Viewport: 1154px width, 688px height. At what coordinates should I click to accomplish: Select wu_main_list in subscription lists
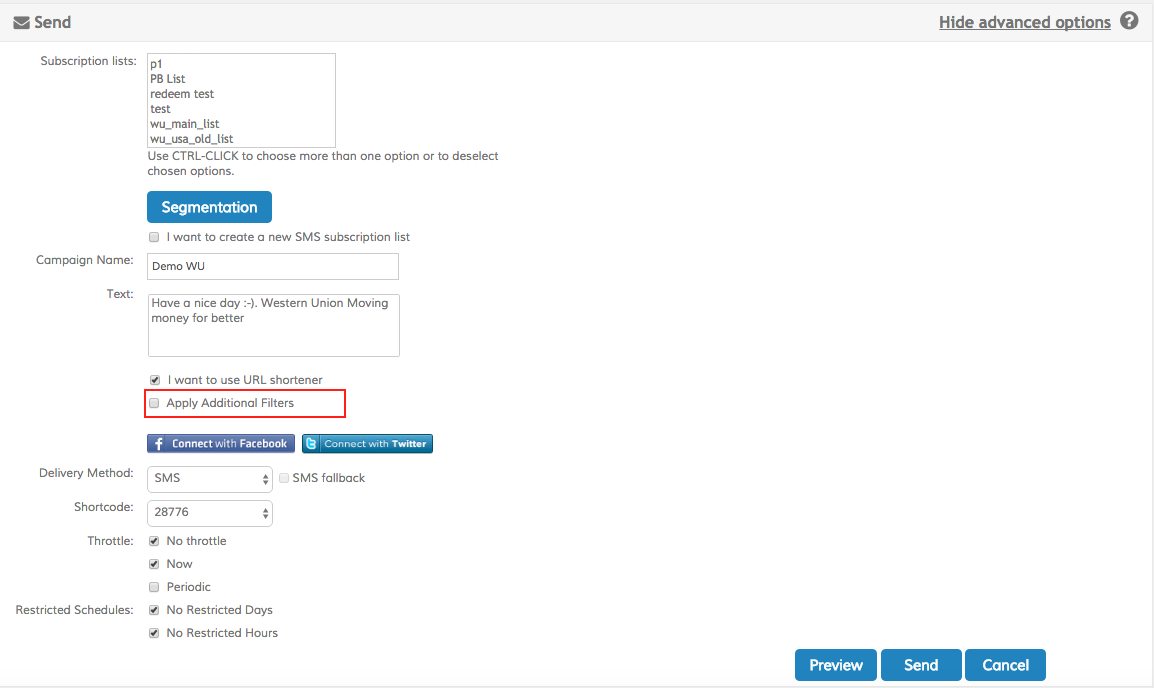tap(184, 124)
